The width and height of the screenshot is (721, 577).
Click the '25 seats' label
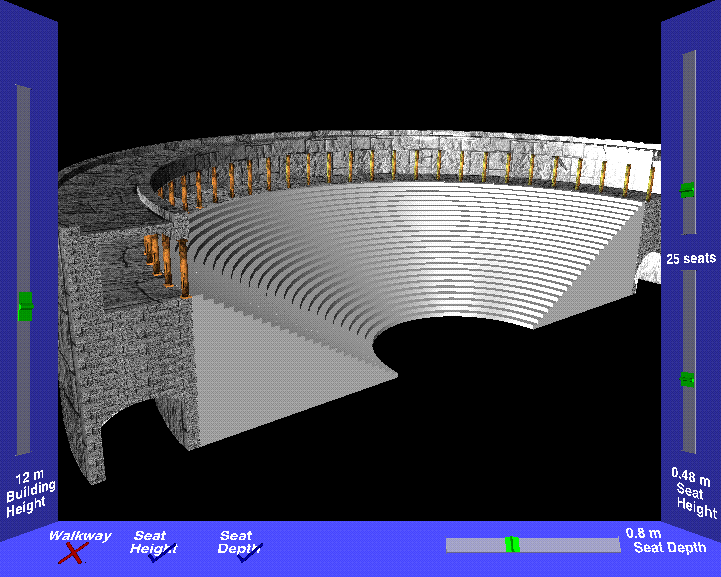tap(691, 258)
